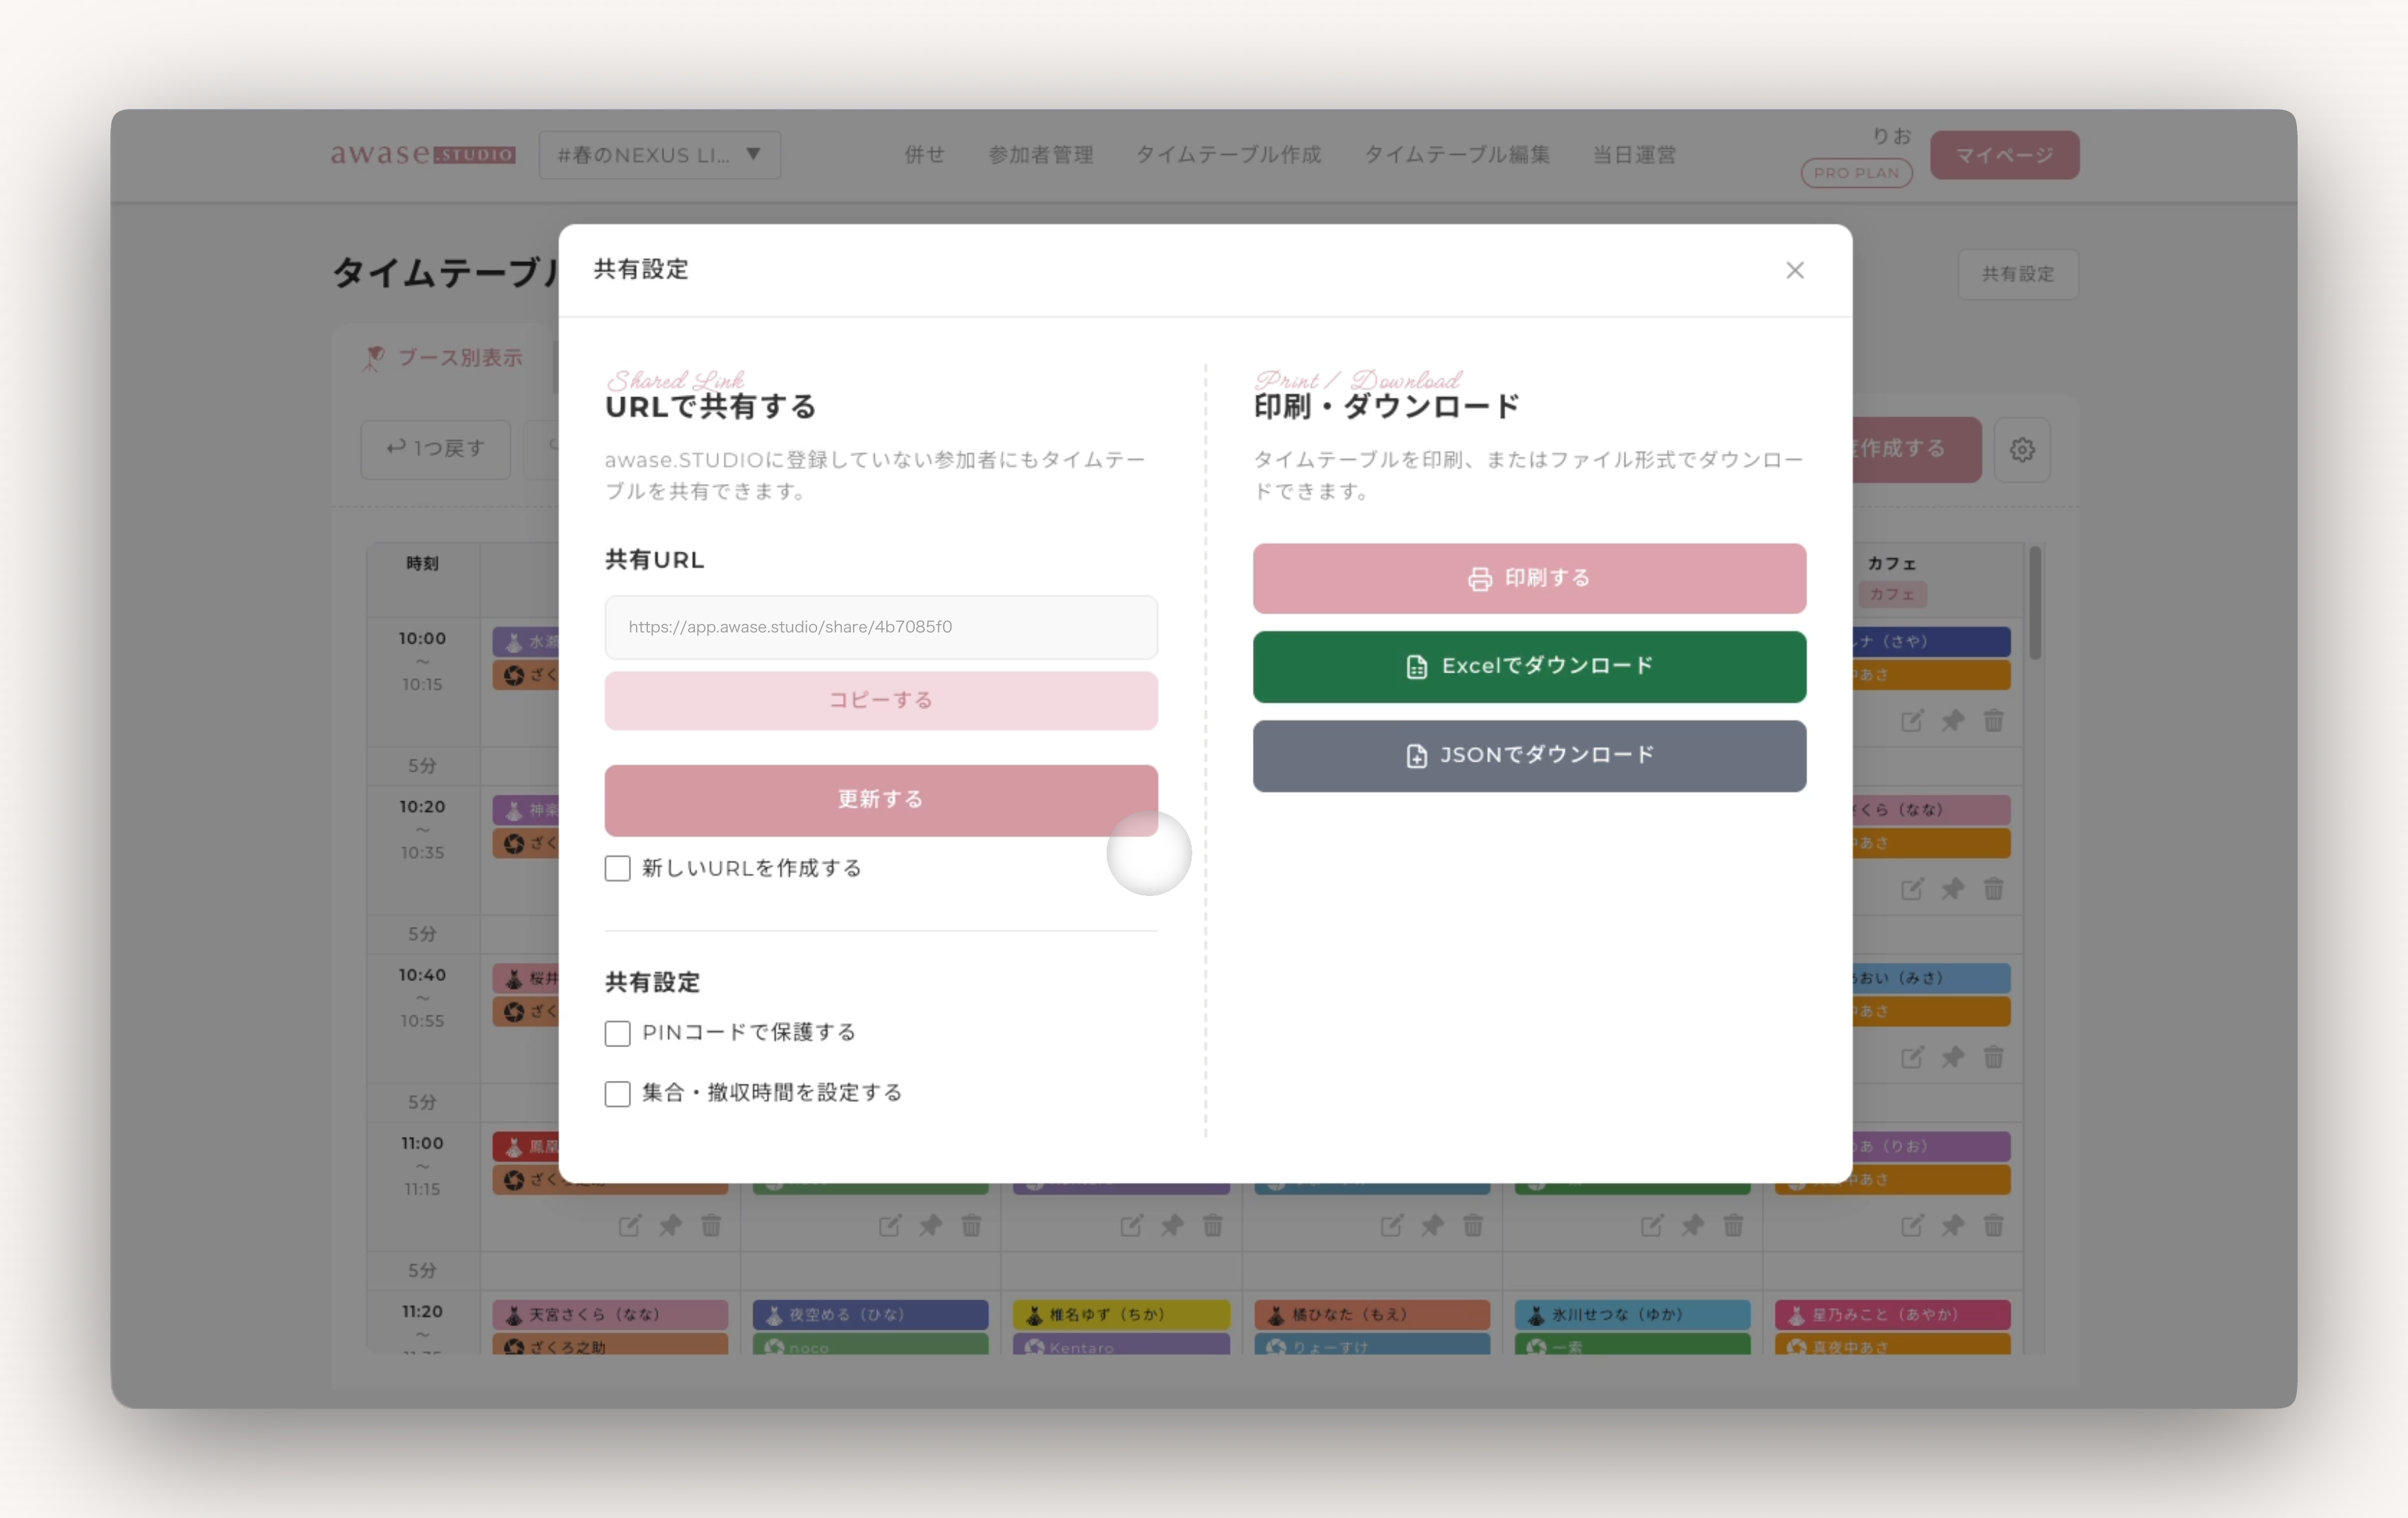Select the pencil edit icon on the カフェ booth card
Viewport: 2408px width, 1518px height.
[1912, 720]
